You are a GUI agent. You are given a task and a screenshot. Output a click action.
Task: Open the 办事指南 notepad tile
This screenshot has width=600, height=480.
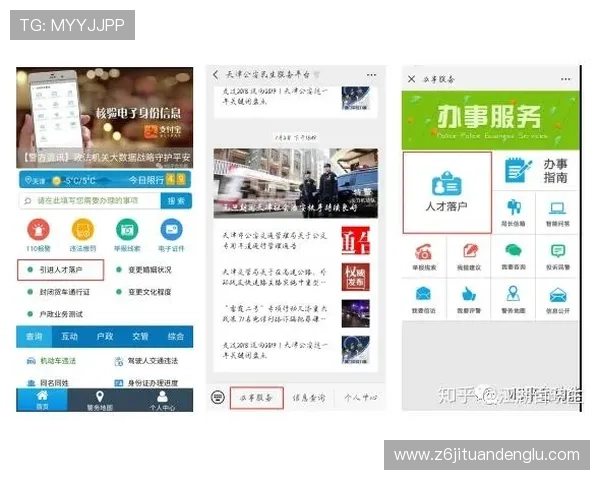536,170
